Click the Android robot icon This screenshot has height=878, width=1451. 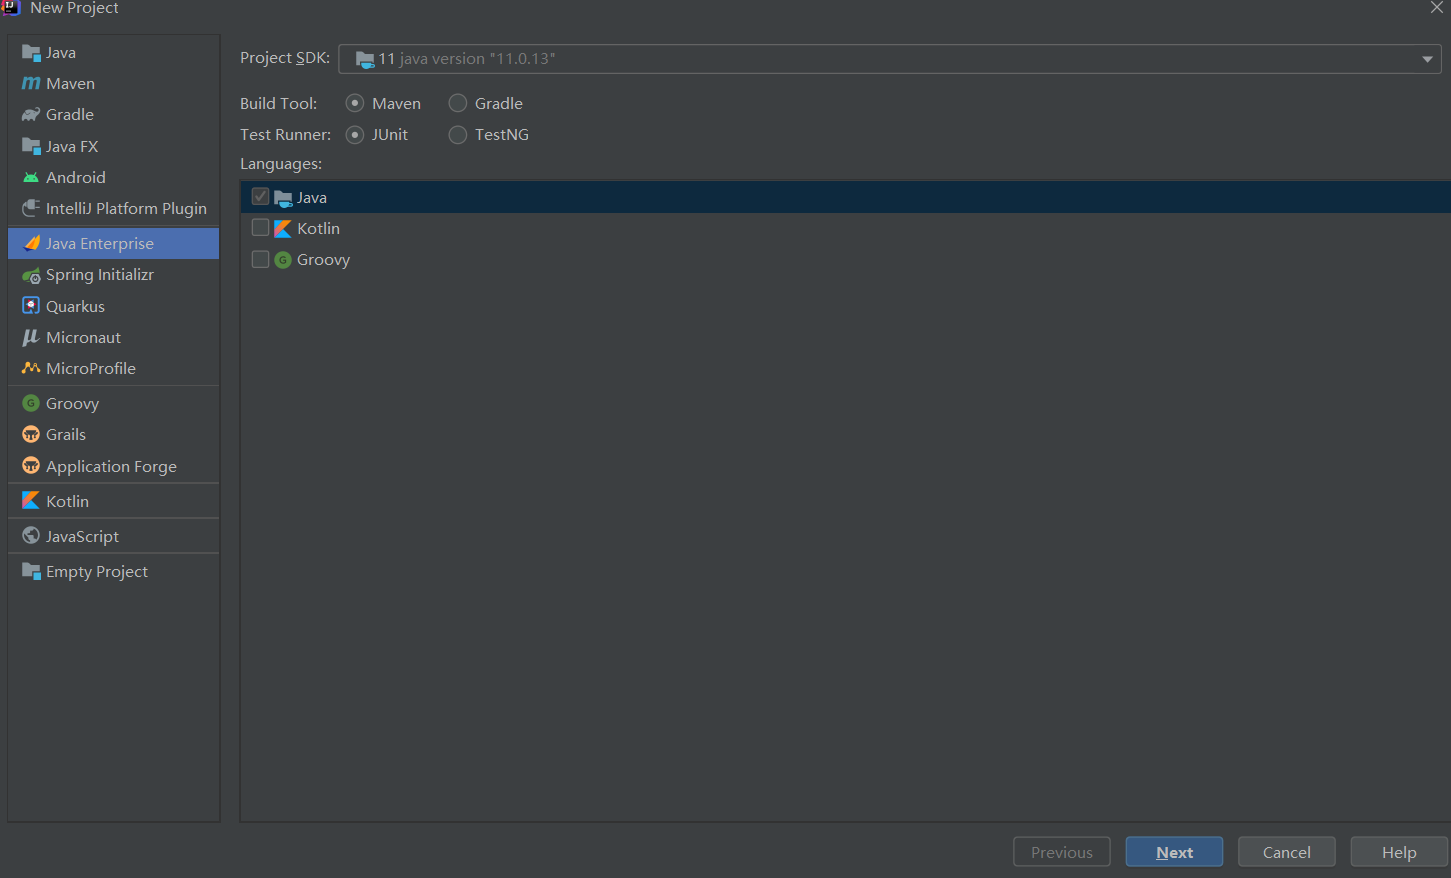pos(31,177)
